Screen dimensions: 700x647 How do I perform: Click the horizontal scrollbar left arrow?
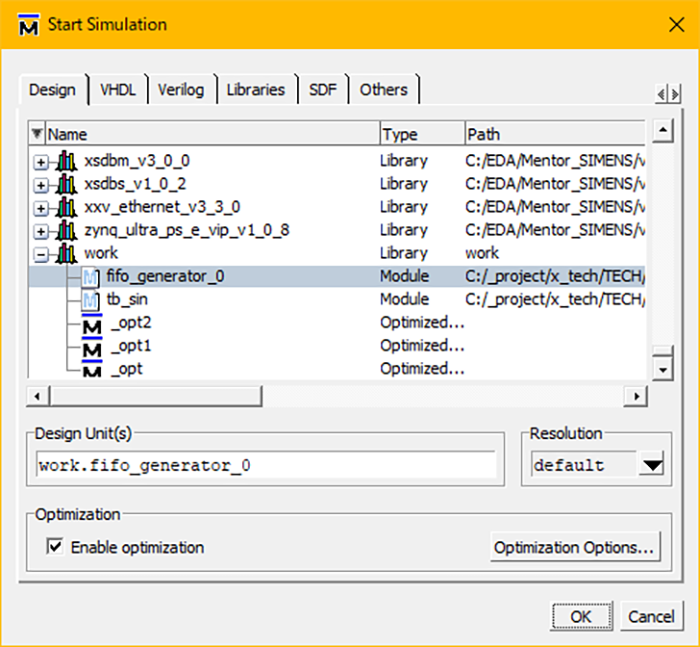click(38, 396)
